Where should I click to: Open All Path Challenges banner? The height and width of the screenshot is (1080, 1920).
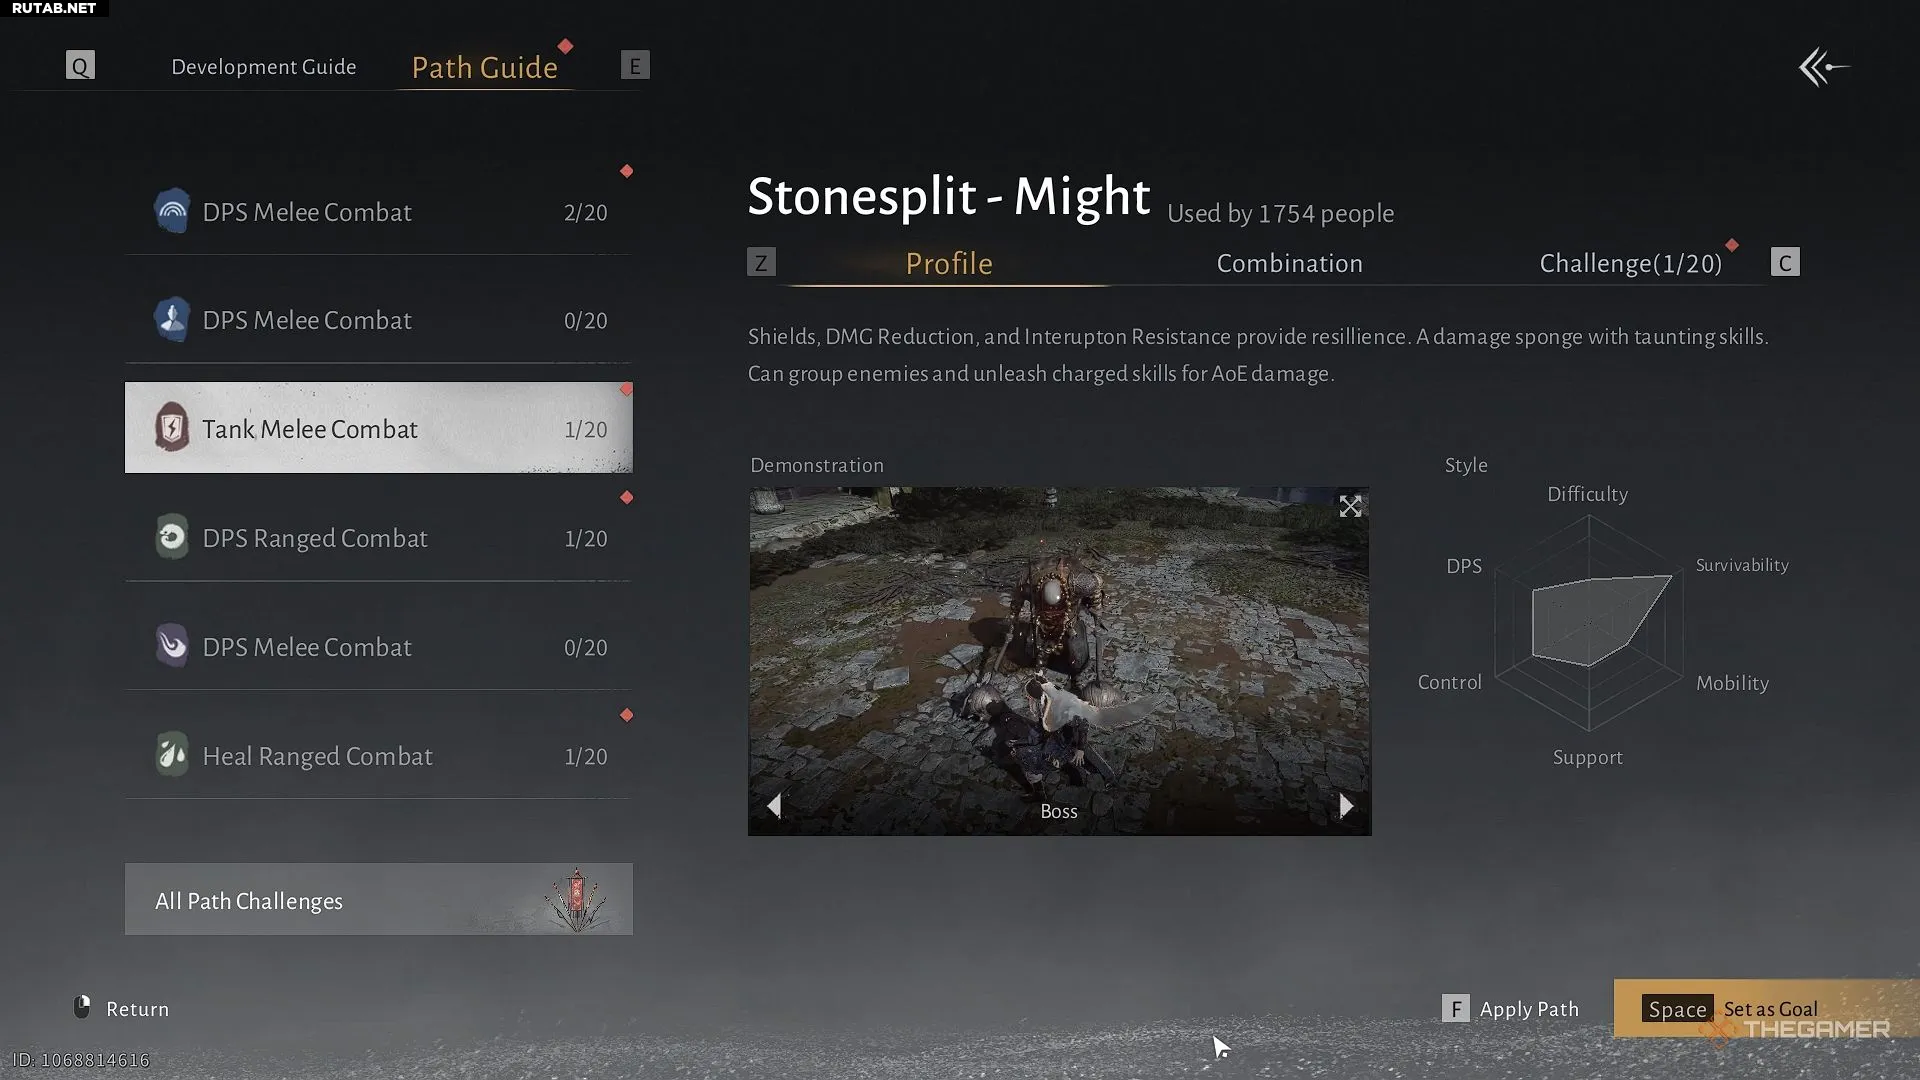[378, 900]
